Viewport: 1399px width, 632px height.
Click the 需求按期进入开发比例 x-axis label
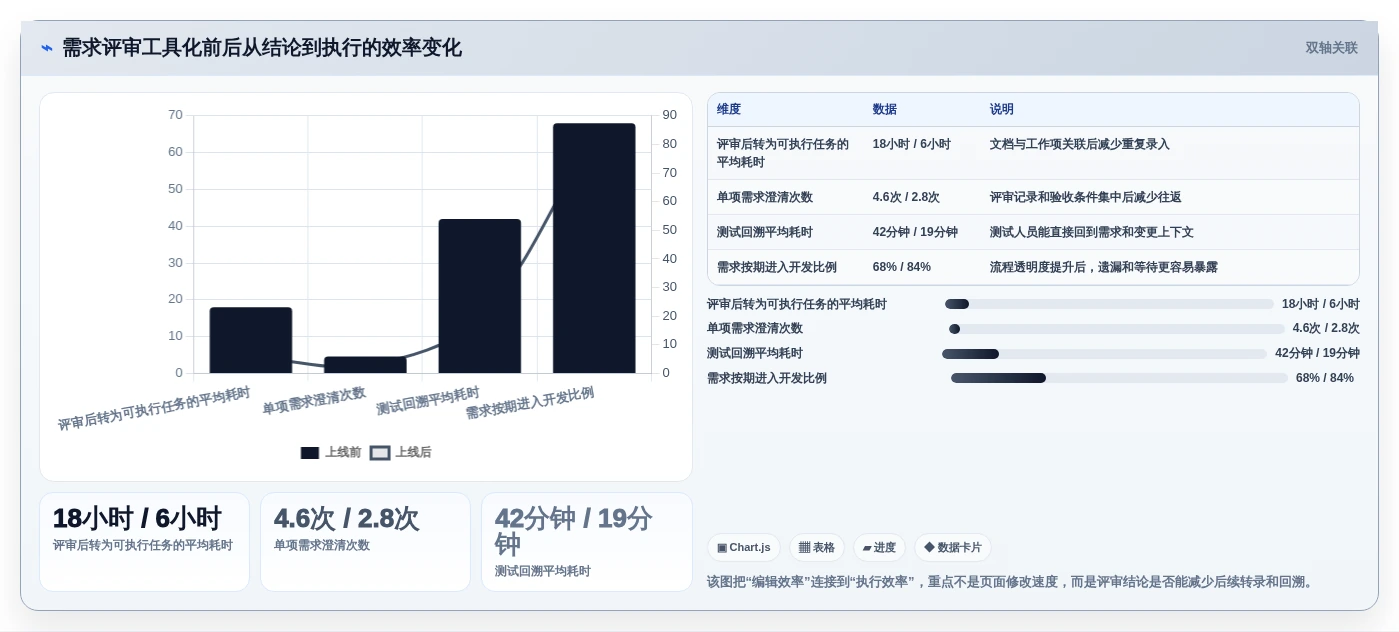530,403
